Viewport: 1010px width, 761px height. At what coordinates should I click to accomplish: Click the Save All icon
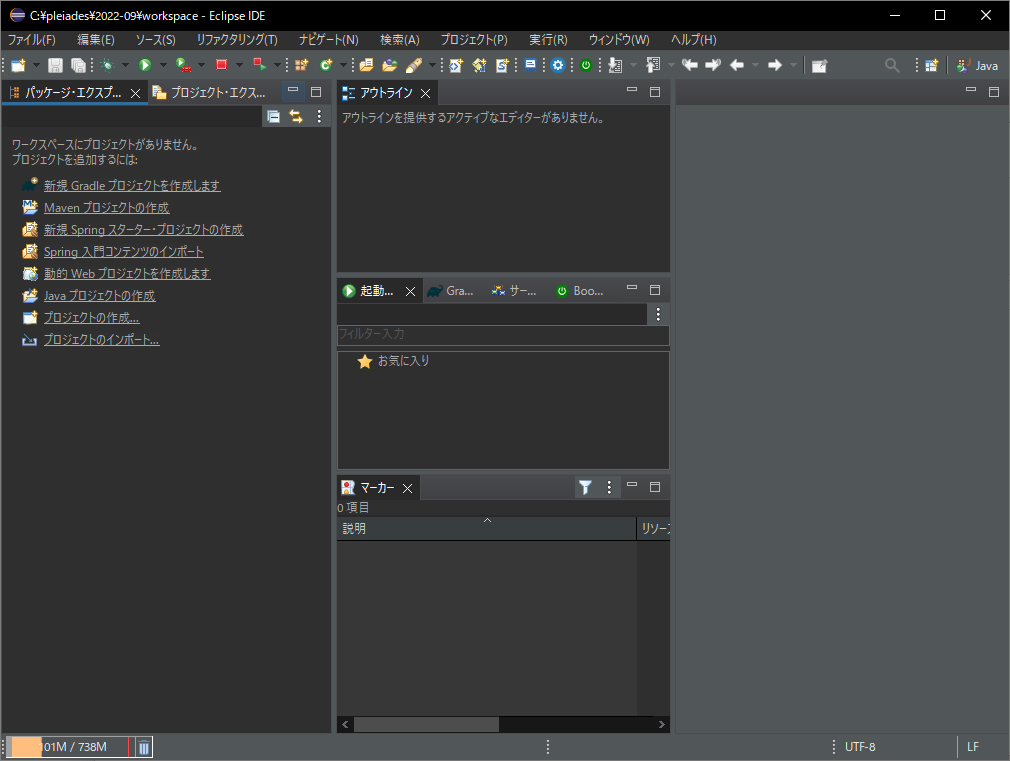(x=78, y=65)
